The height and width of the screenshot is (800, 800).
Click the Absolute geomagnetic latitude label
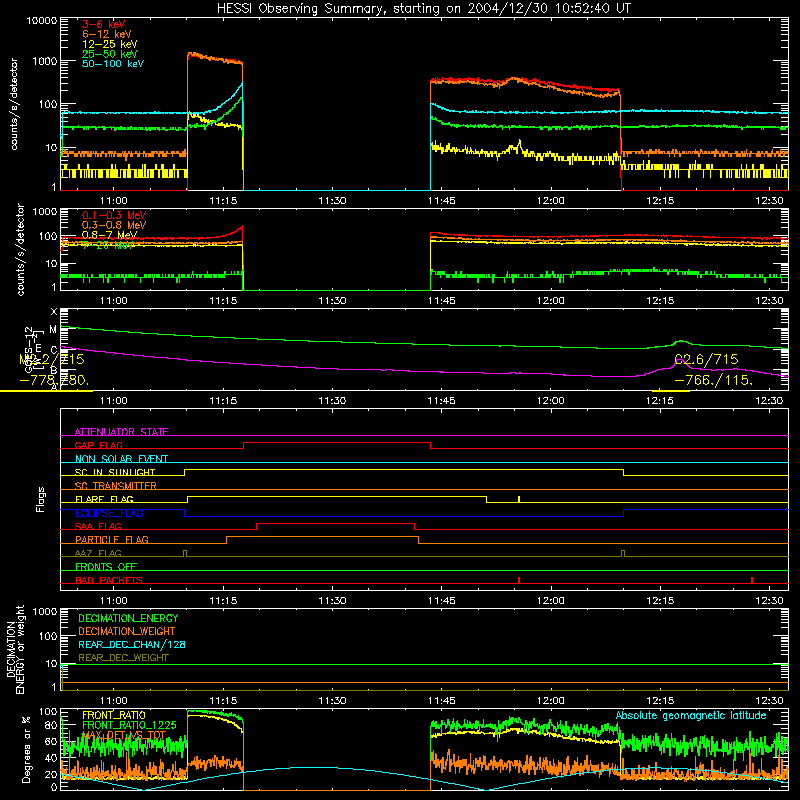coord(691,716)
